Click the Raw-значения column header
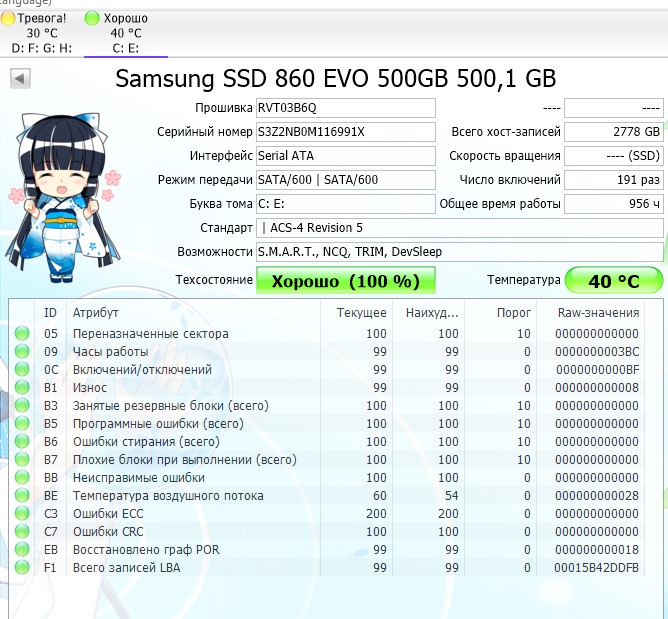The image size is (668, 619). [591, 313]
